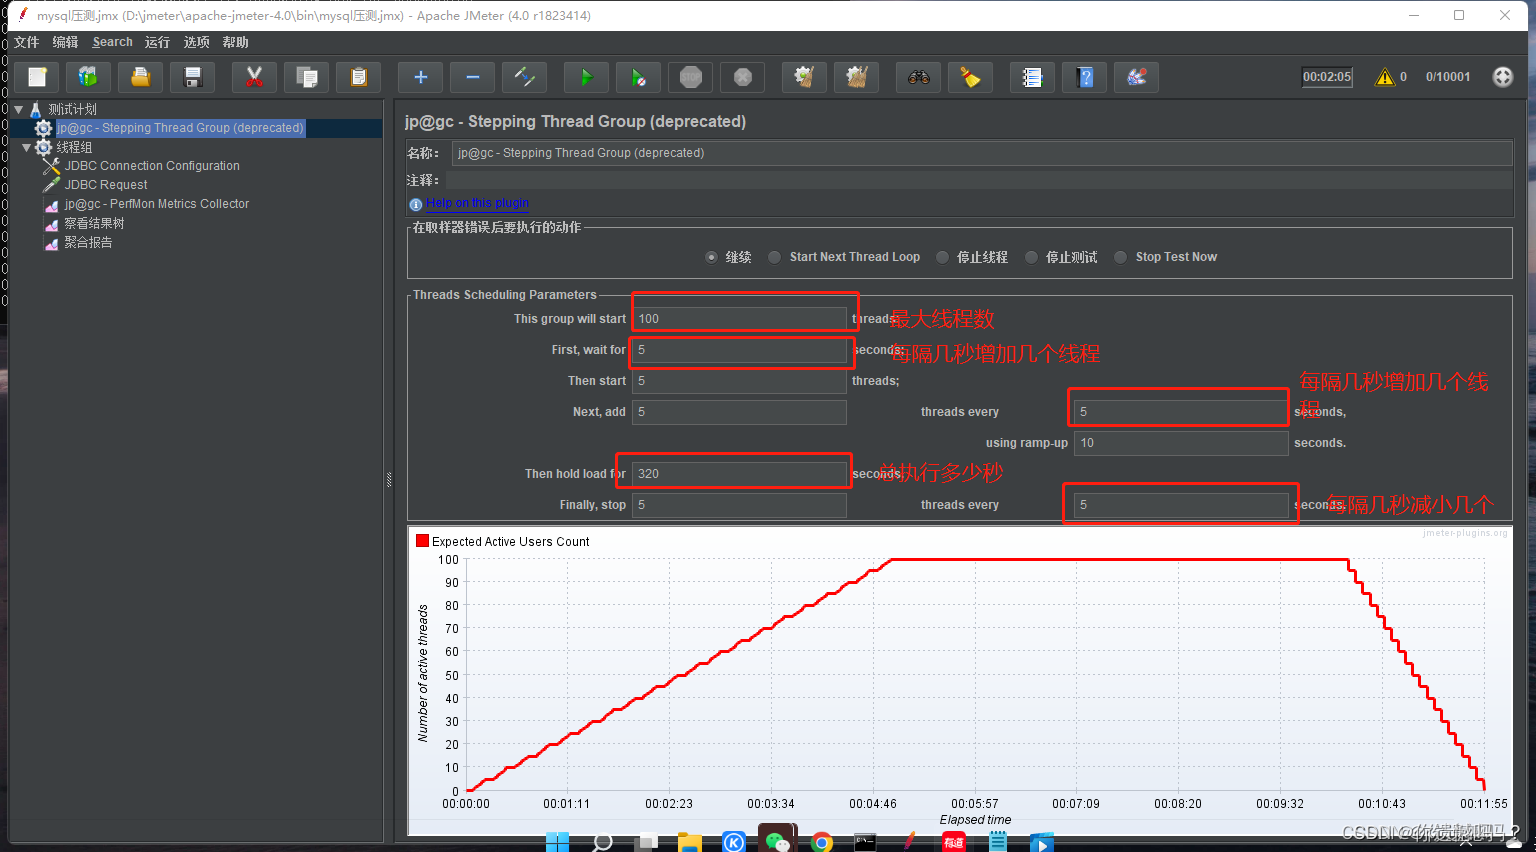The height and width of the screenshot is (852, 1536).
Task: Select the Stop Test Now radio button
Action: point(1120,257)
